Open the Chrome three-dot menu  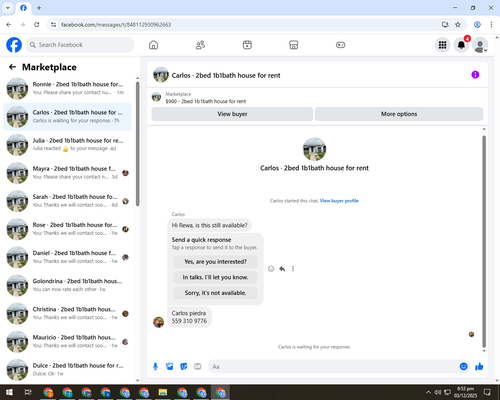pyautogui.click(x=491, y=25)
